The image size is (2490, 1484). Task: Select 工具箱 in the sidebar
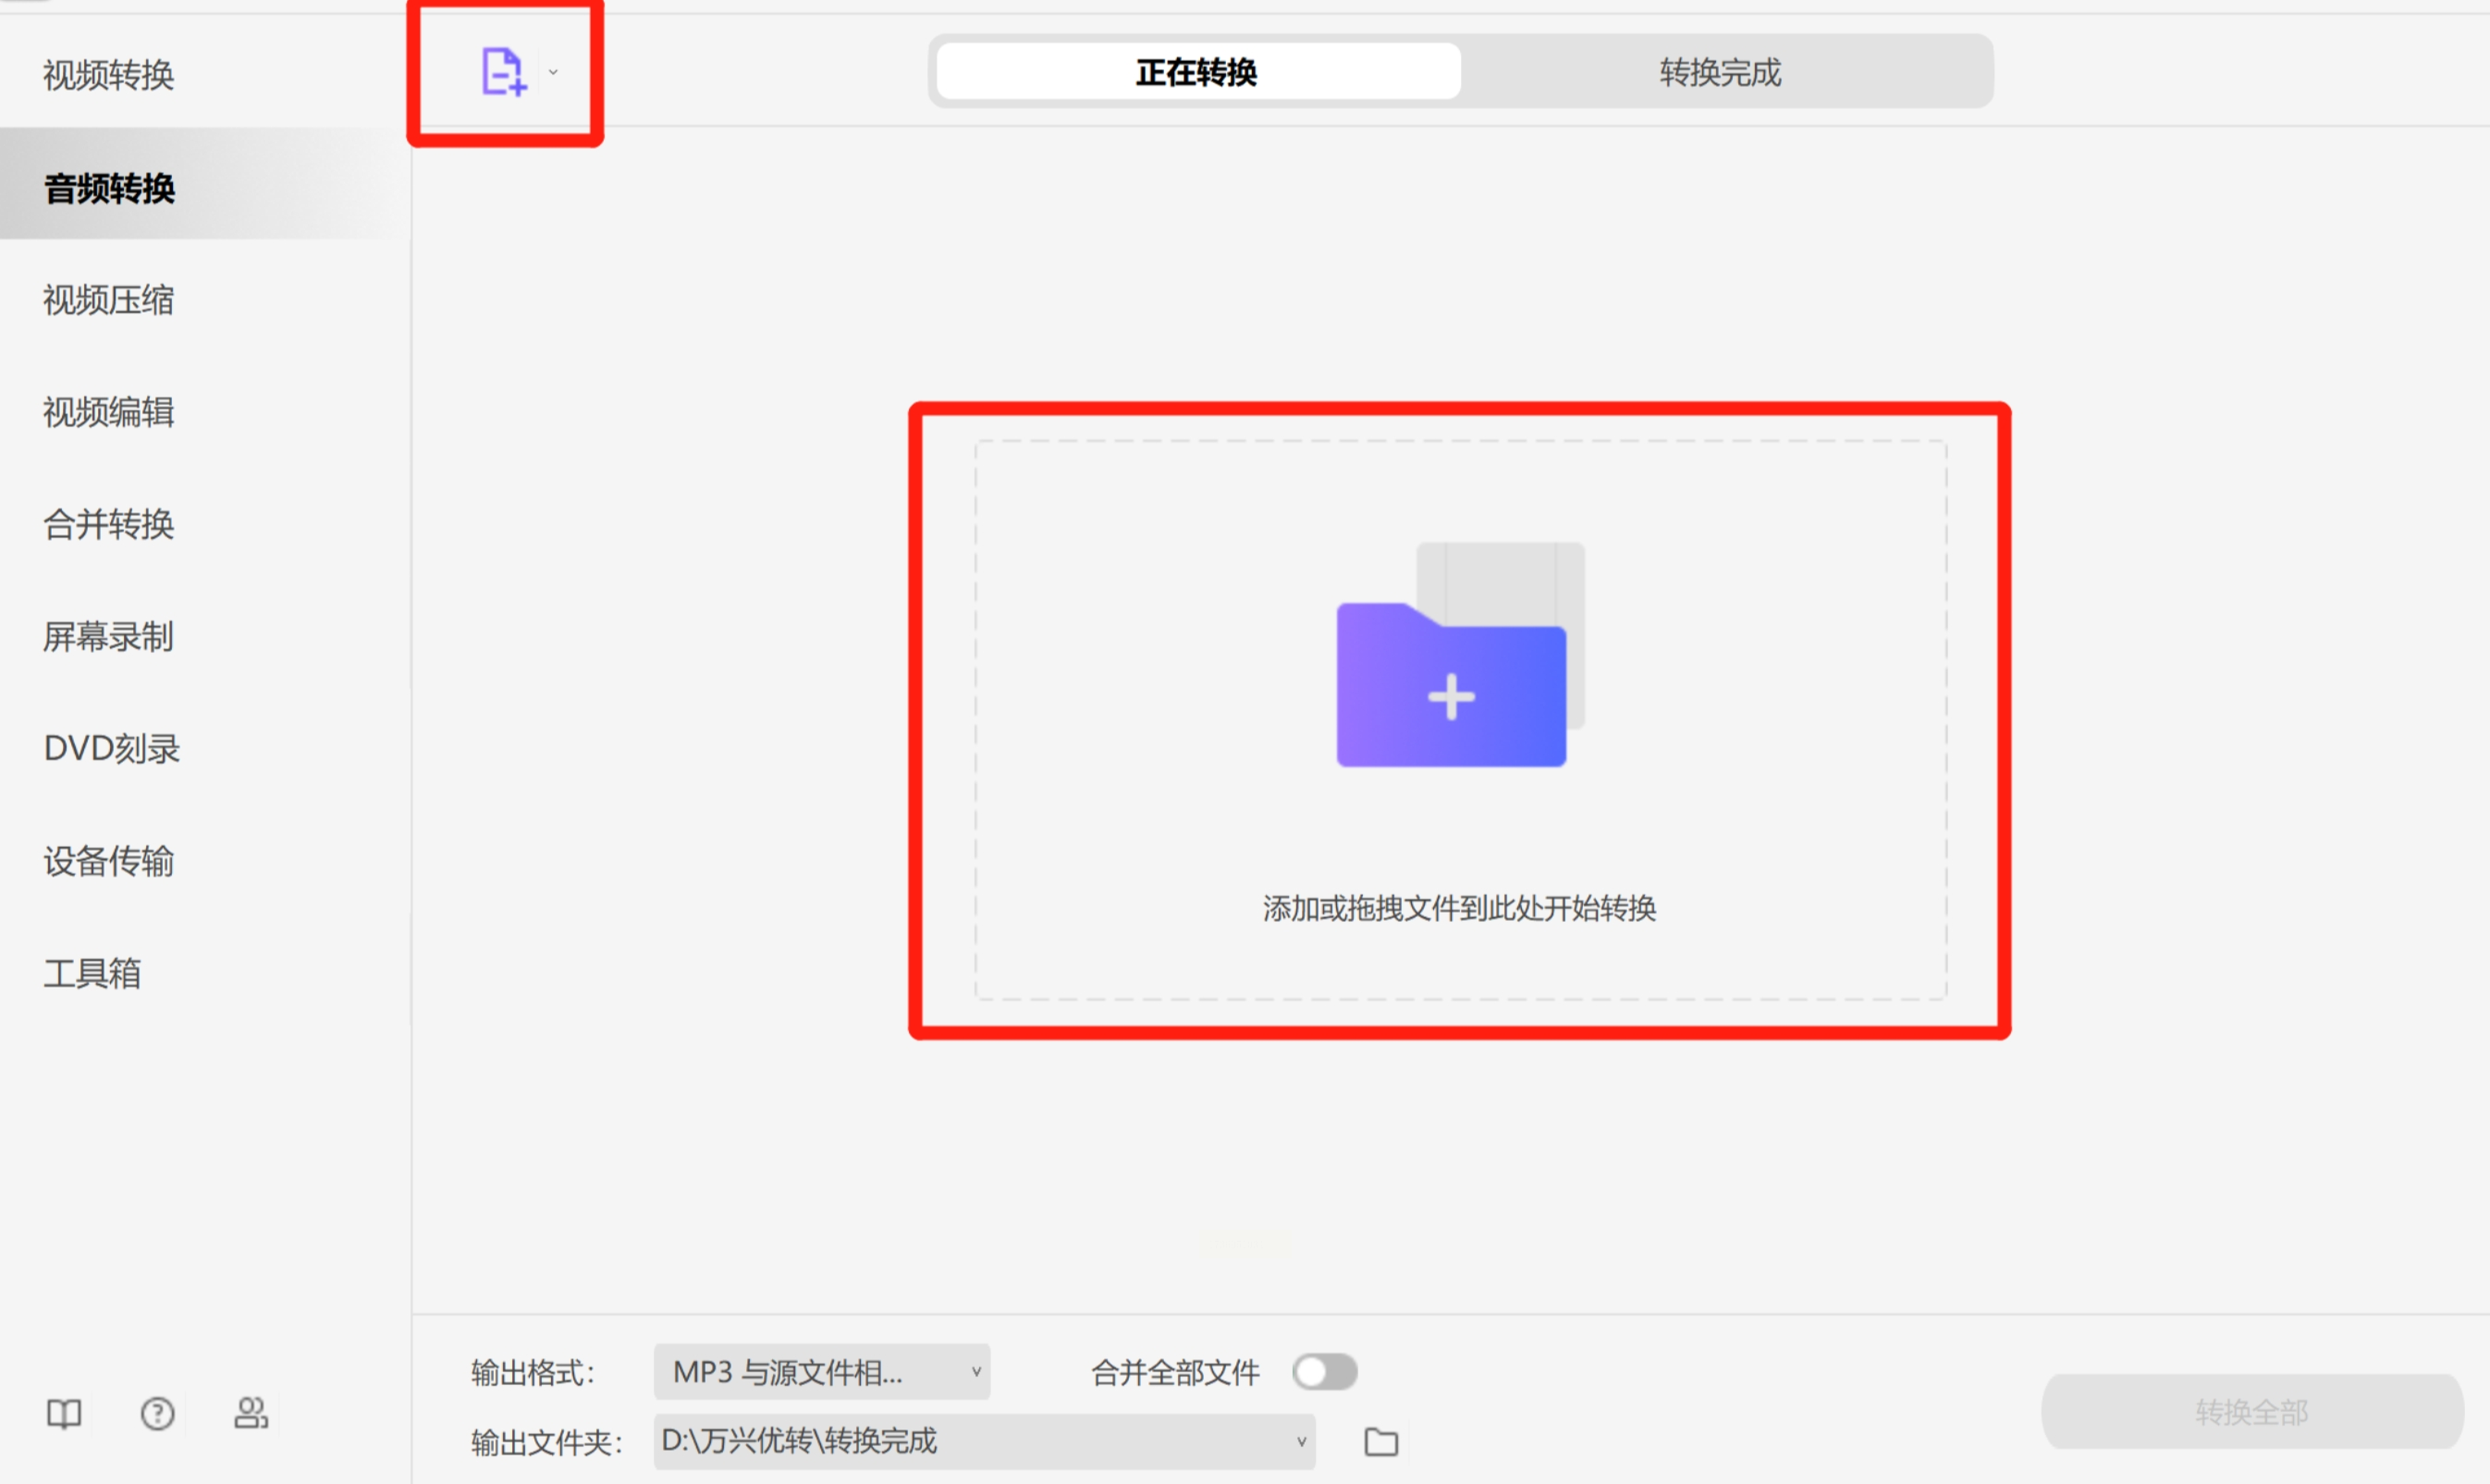click(93, 972)
